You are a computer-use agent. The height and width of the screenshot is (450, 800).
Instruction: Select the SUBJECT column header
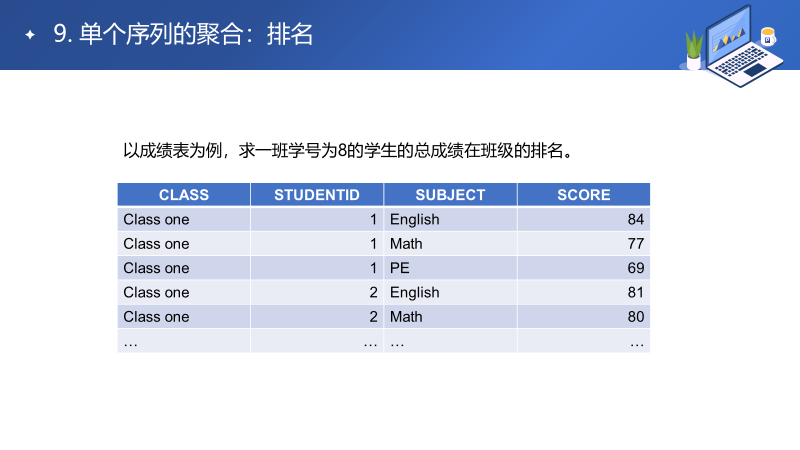click(x=451, y=194)
